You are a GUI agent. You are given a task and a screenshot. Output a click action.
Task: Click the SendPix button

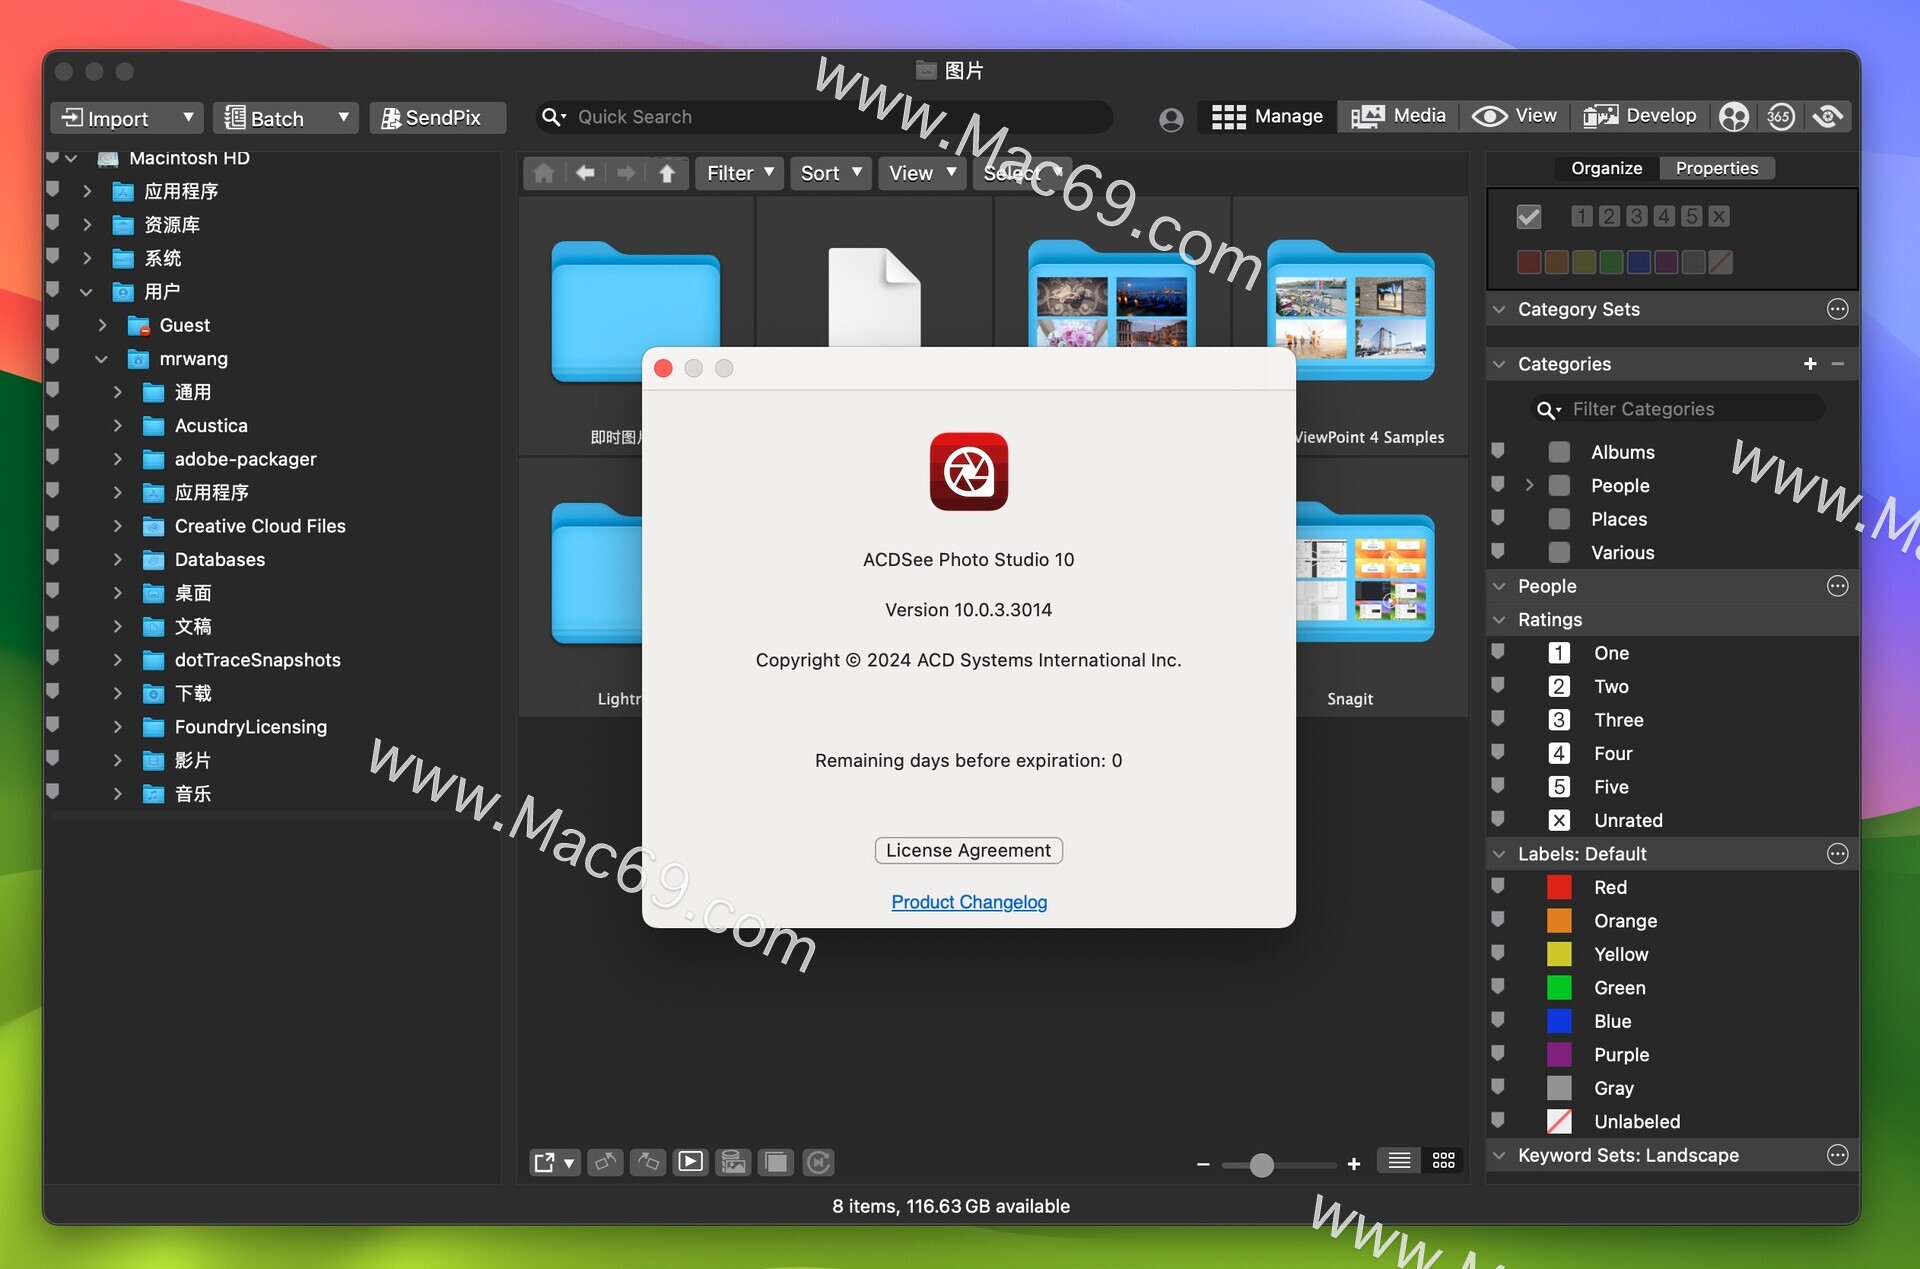pyautogui.click(x=438, y=118)
